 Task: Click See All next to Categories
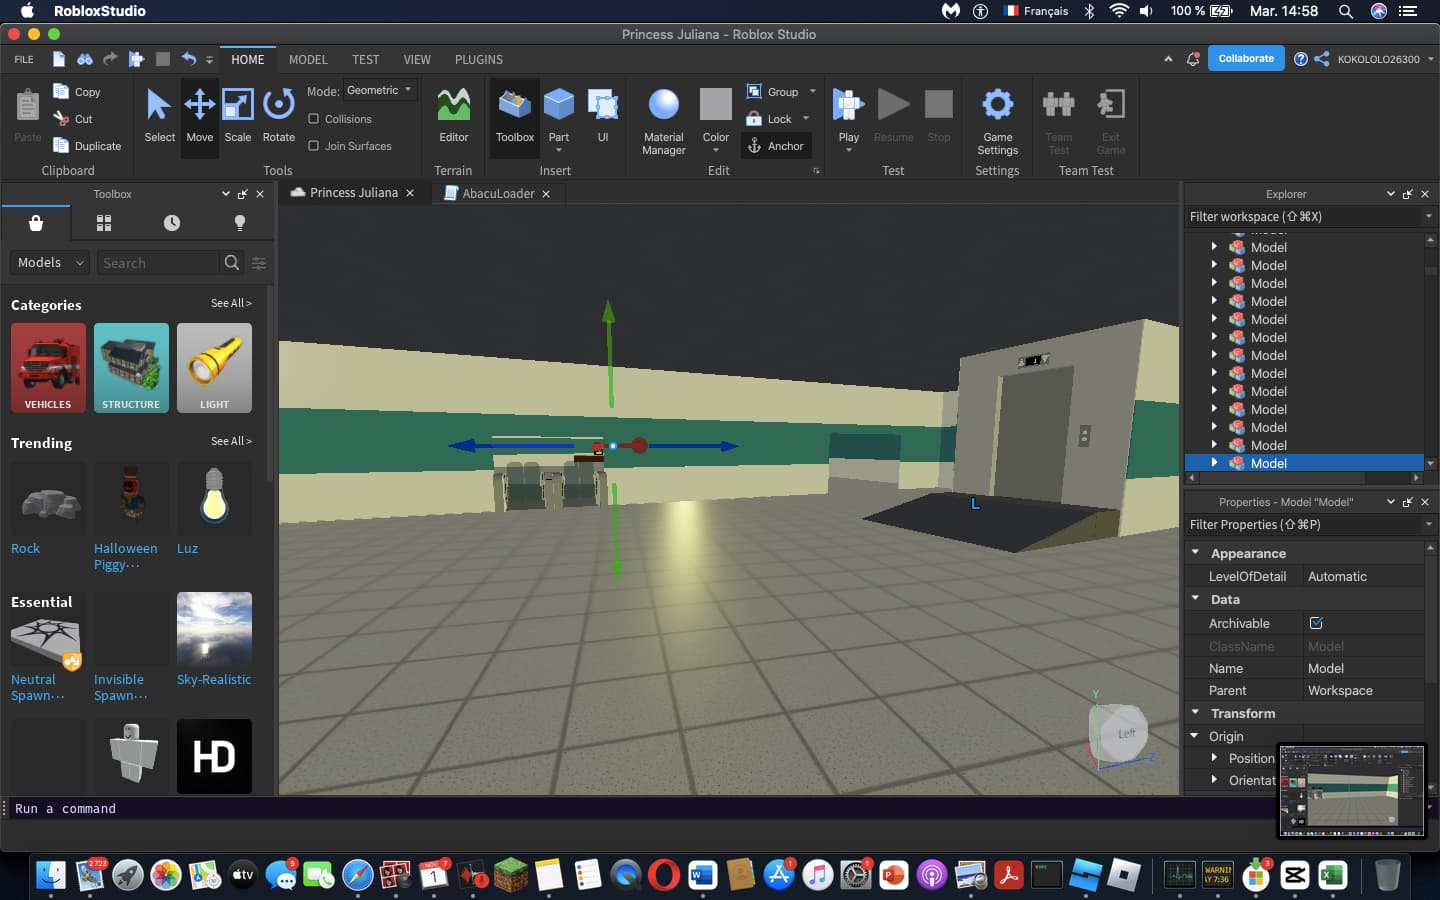click(231, 303)
